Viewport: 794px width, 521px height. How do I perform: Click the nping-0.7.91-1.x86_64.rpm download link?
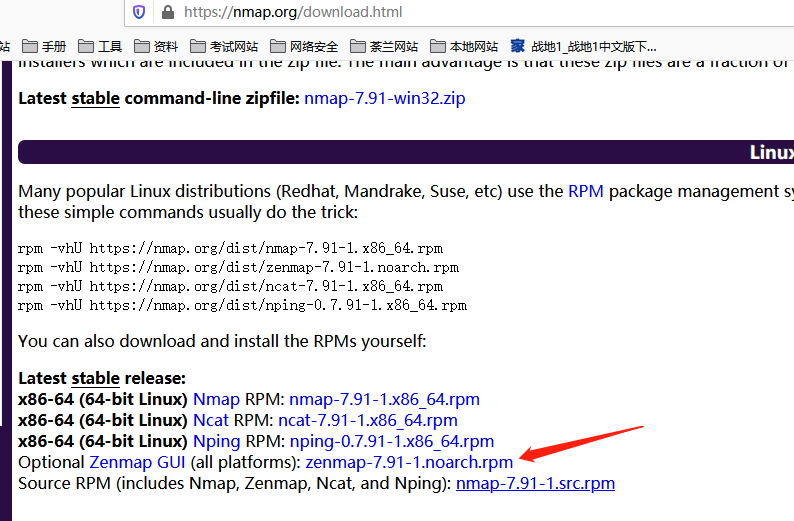tap(392, 442)
